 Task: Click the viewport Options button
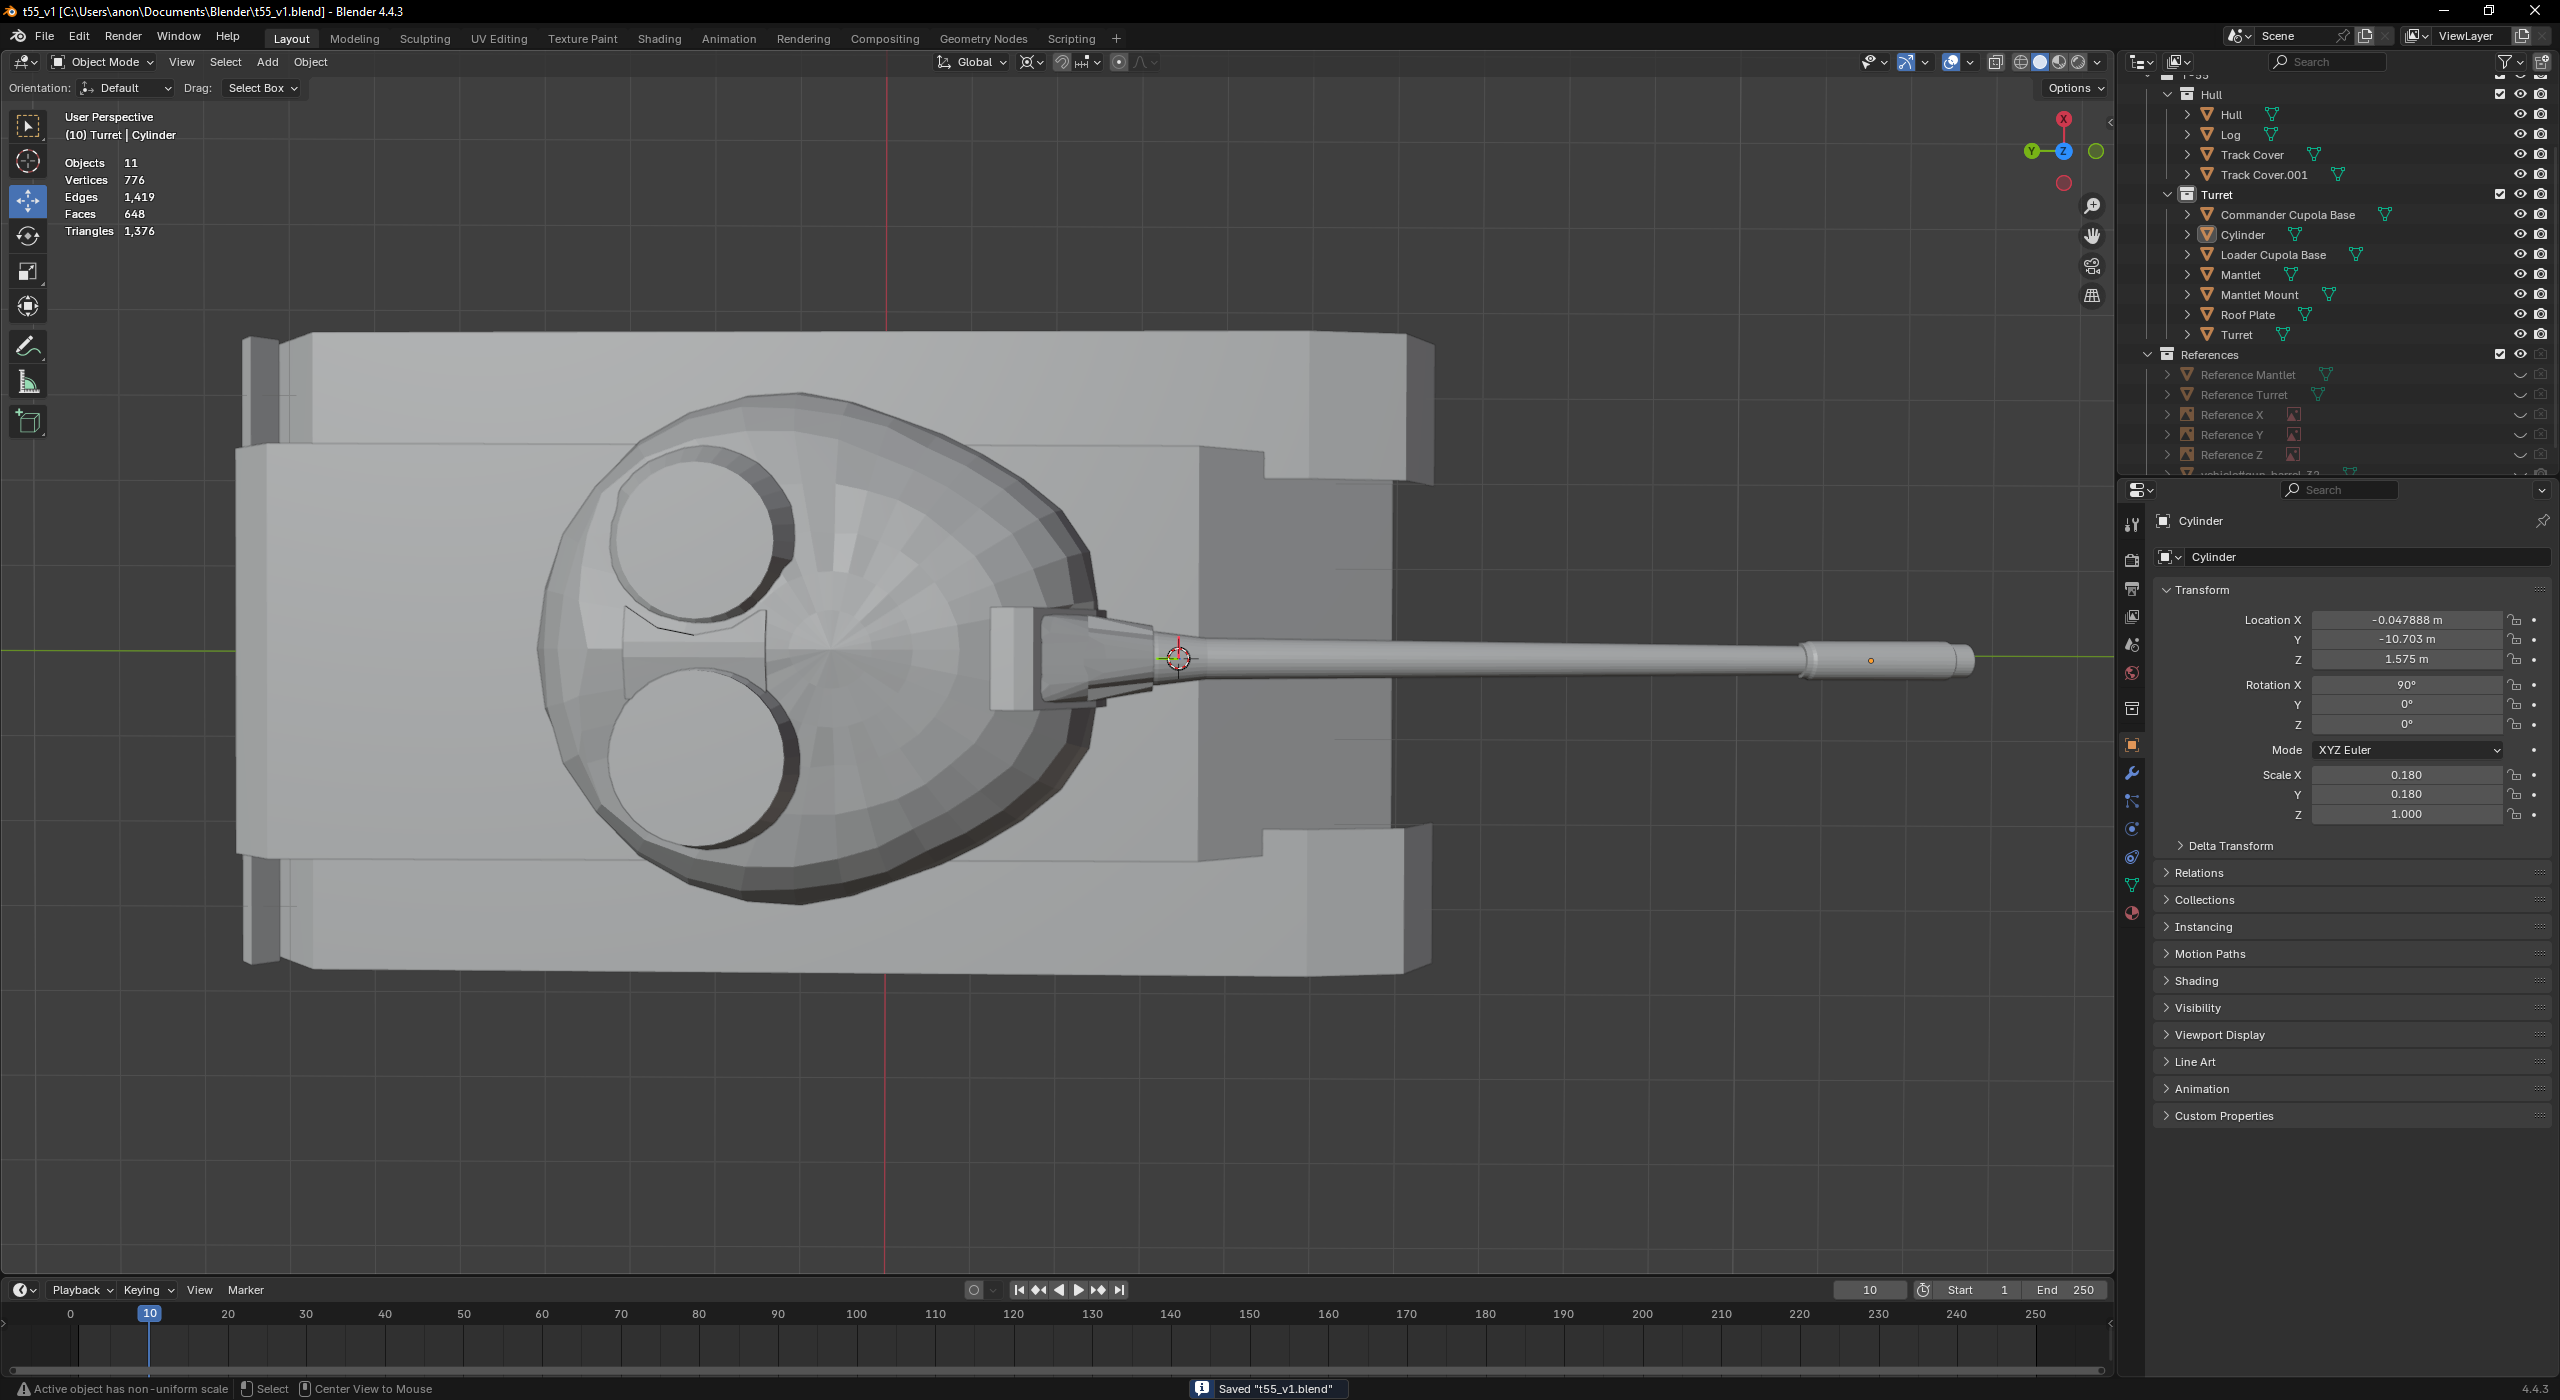[2074, 88]
